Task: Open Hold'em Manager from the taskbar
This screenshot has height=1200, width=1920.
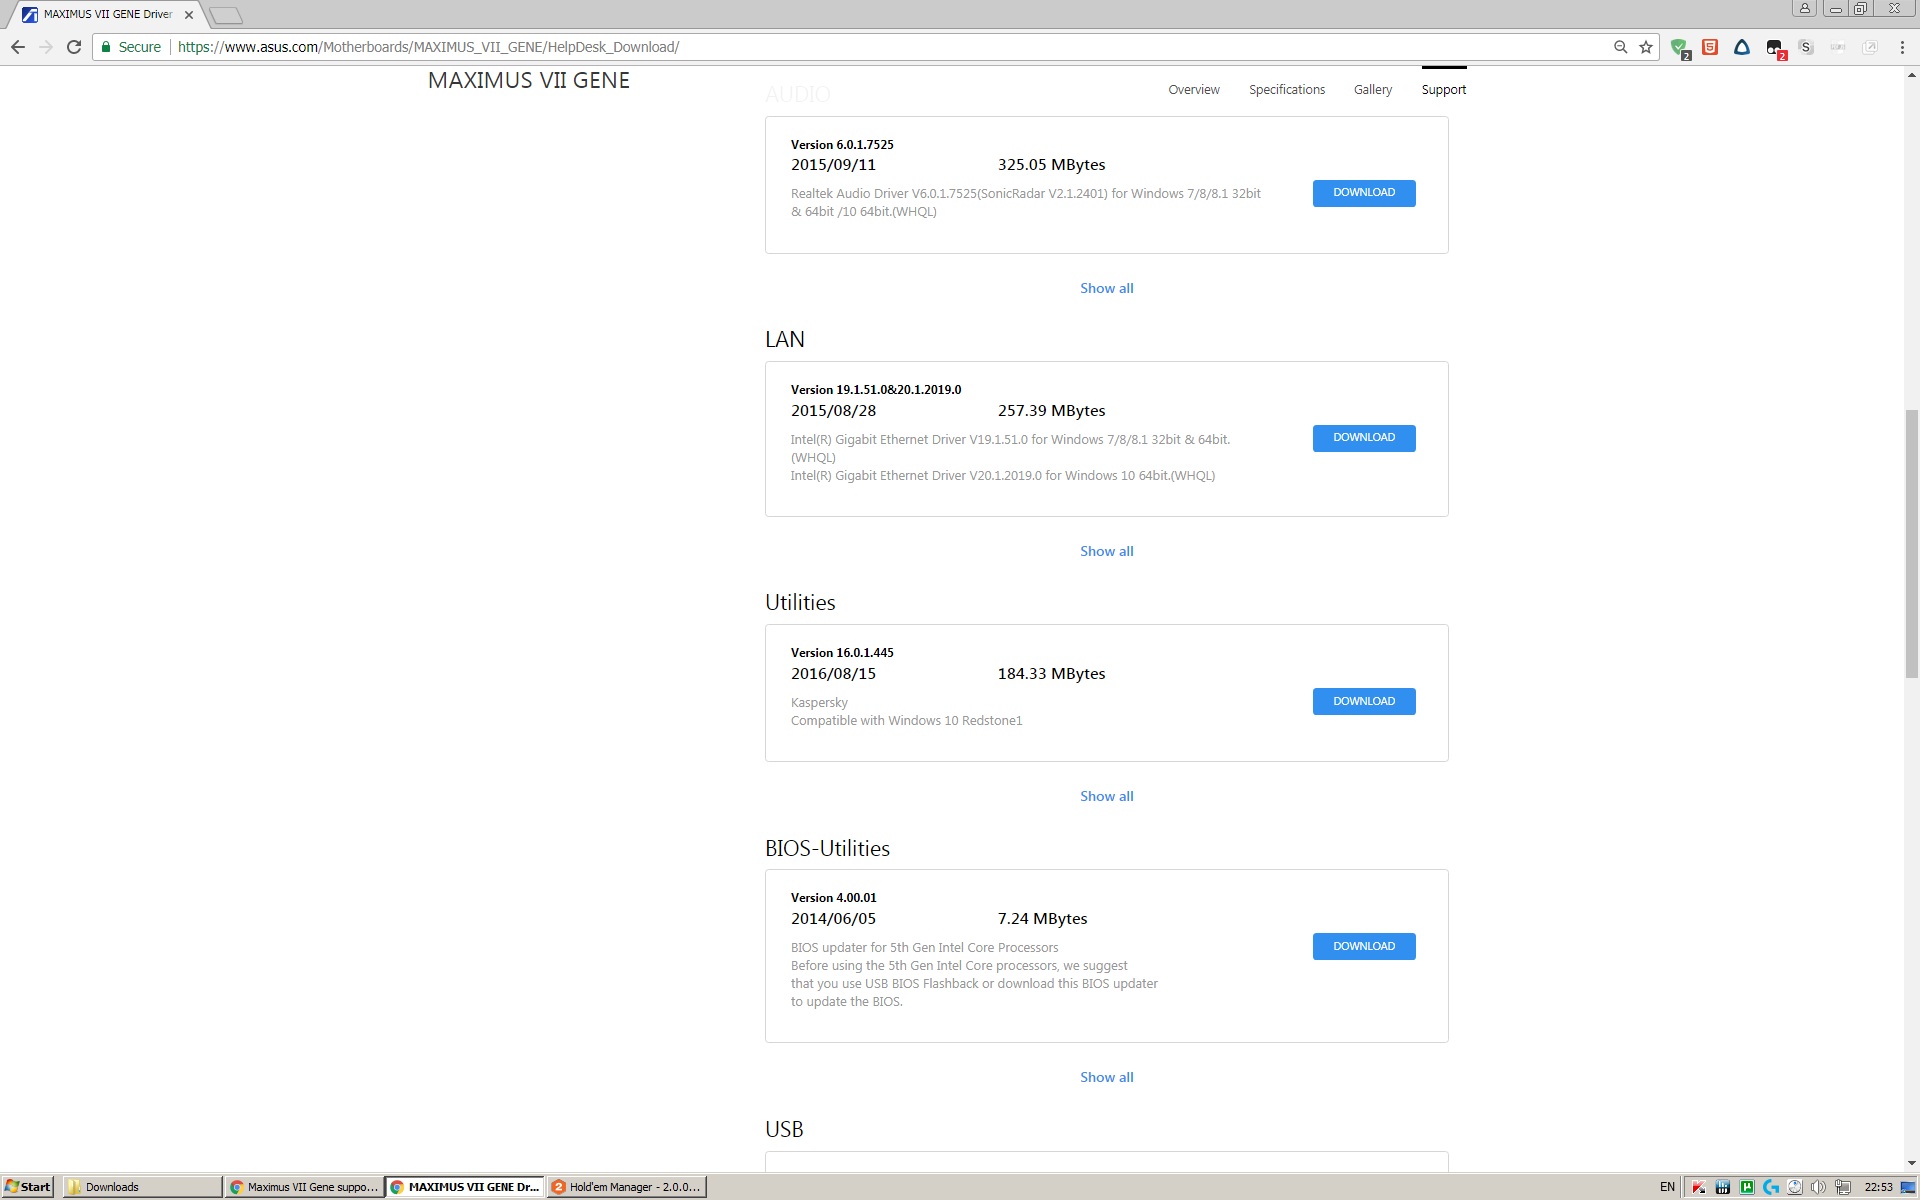Action: click(627, 1187)
